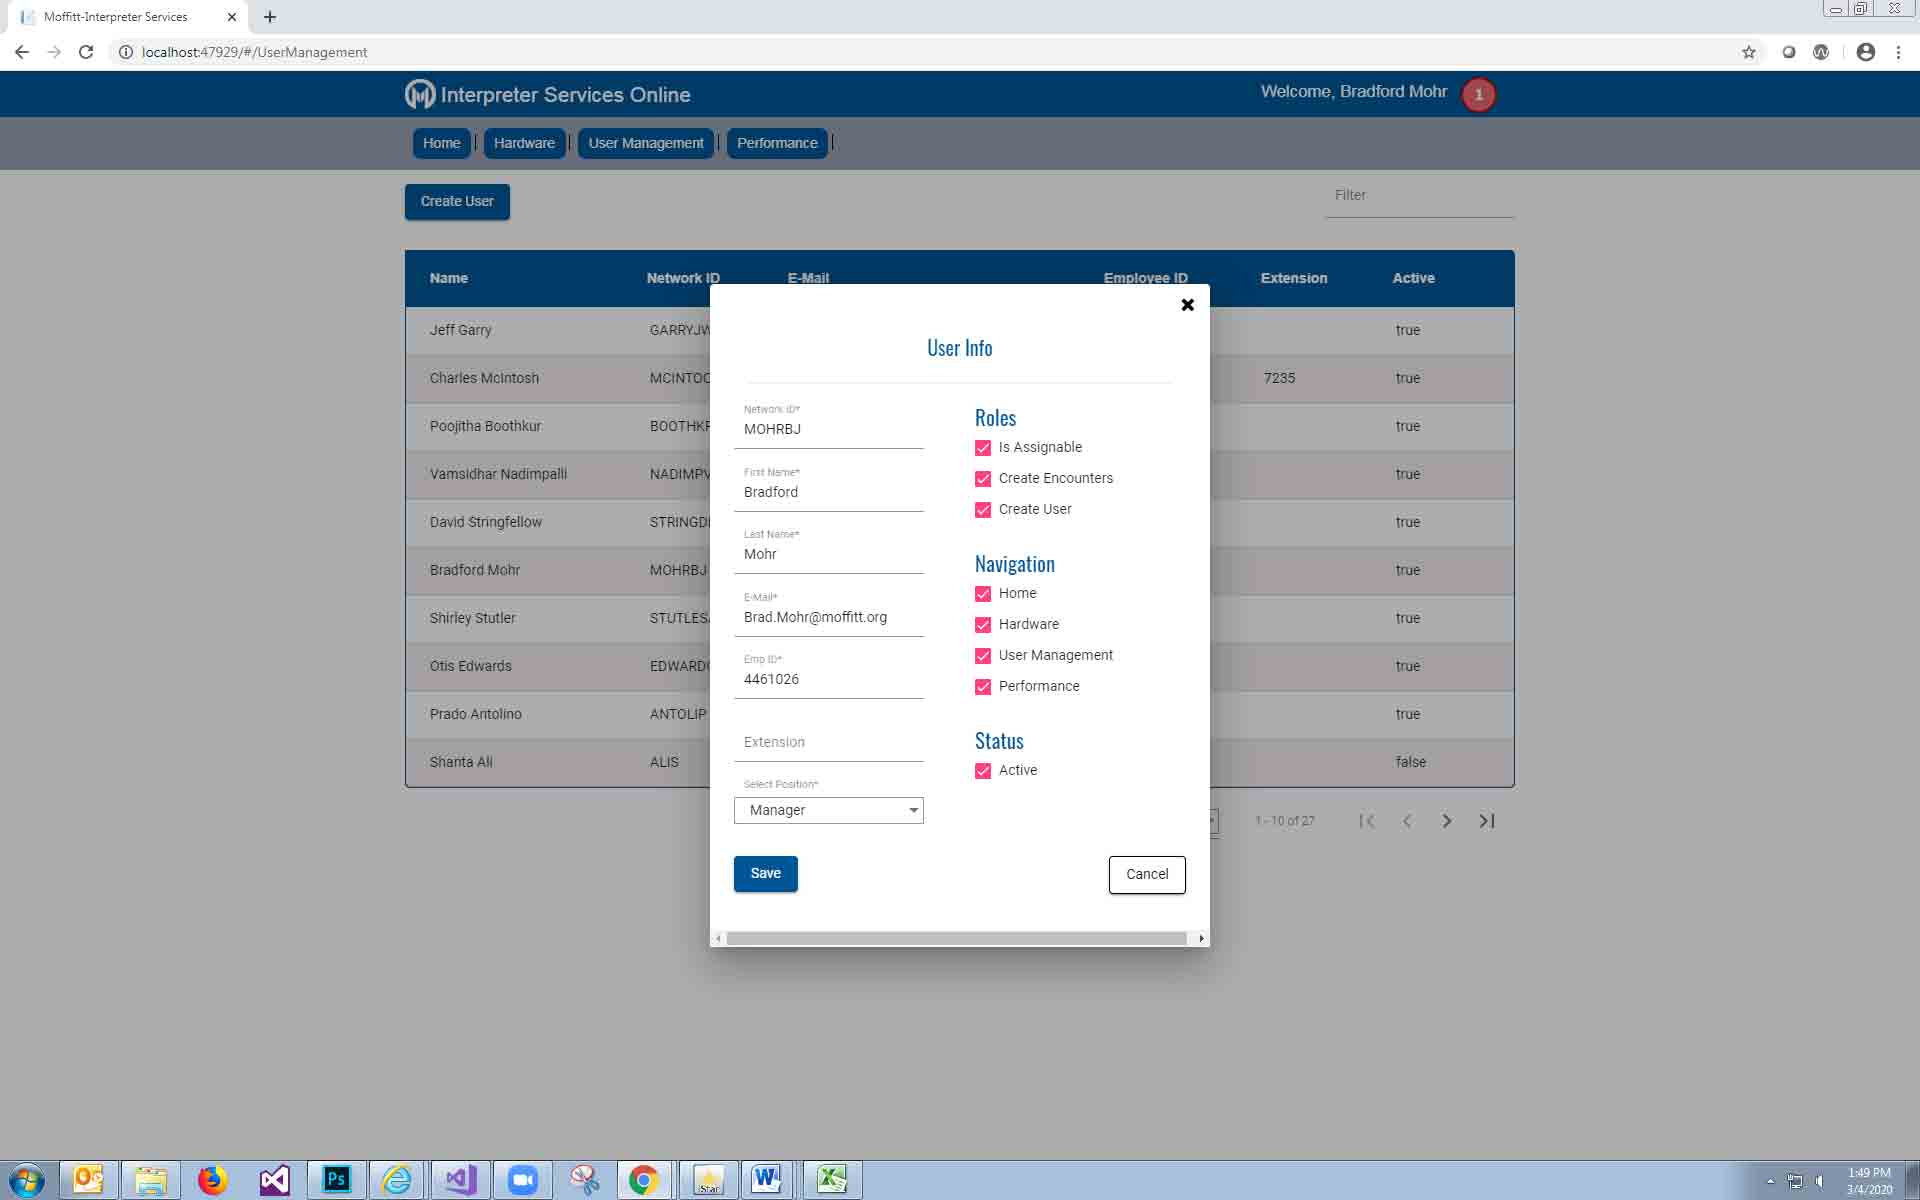Disable the Active status checkbox
Image resolution: width=1920 pixels, height=1200 pixels.
pos(983,771)
